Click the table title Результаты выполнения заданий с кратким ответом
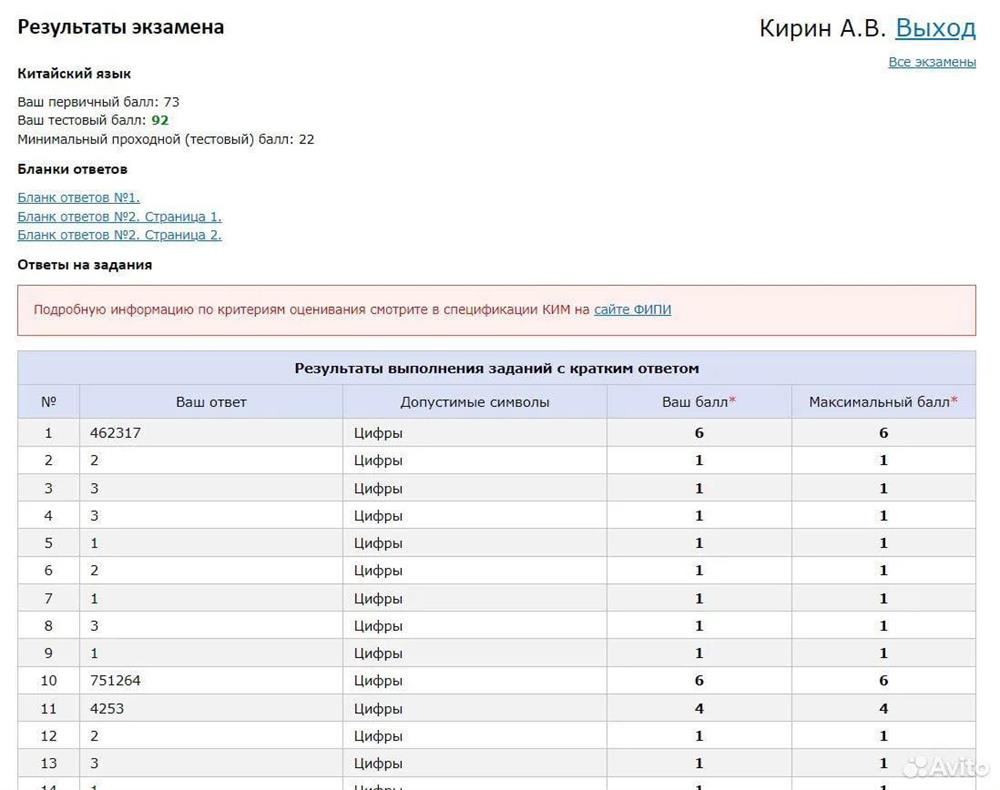The width and height of the screenshot is (1000, 790). [x=497, y=369]
